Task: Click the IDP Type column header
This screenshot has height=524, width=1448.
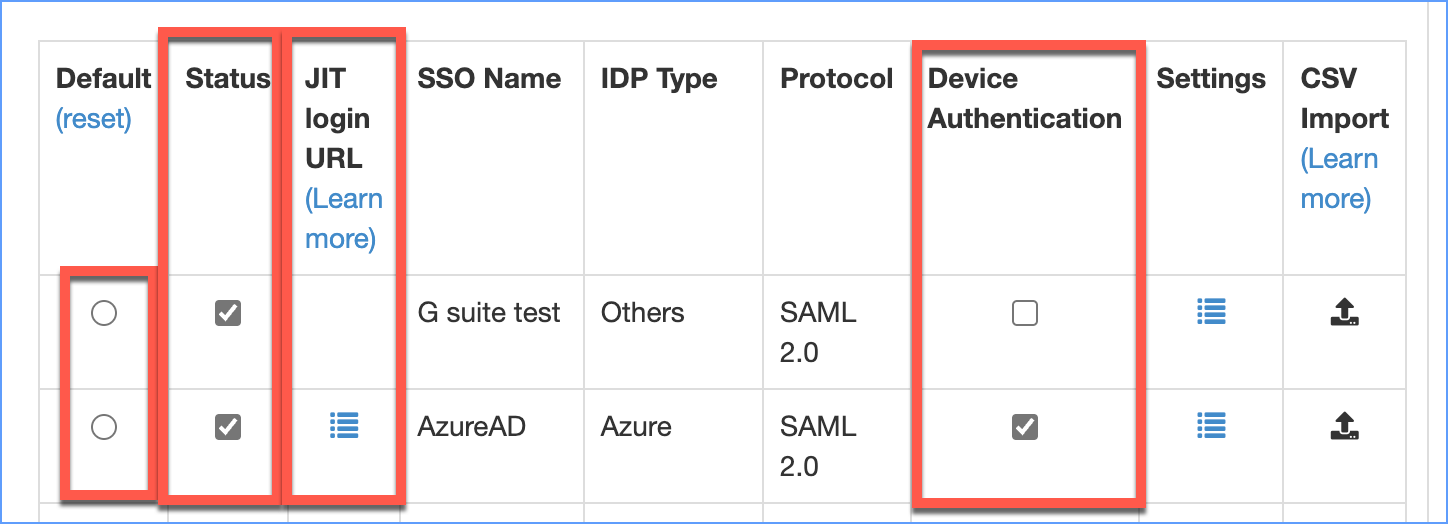Action: [659, 79]
